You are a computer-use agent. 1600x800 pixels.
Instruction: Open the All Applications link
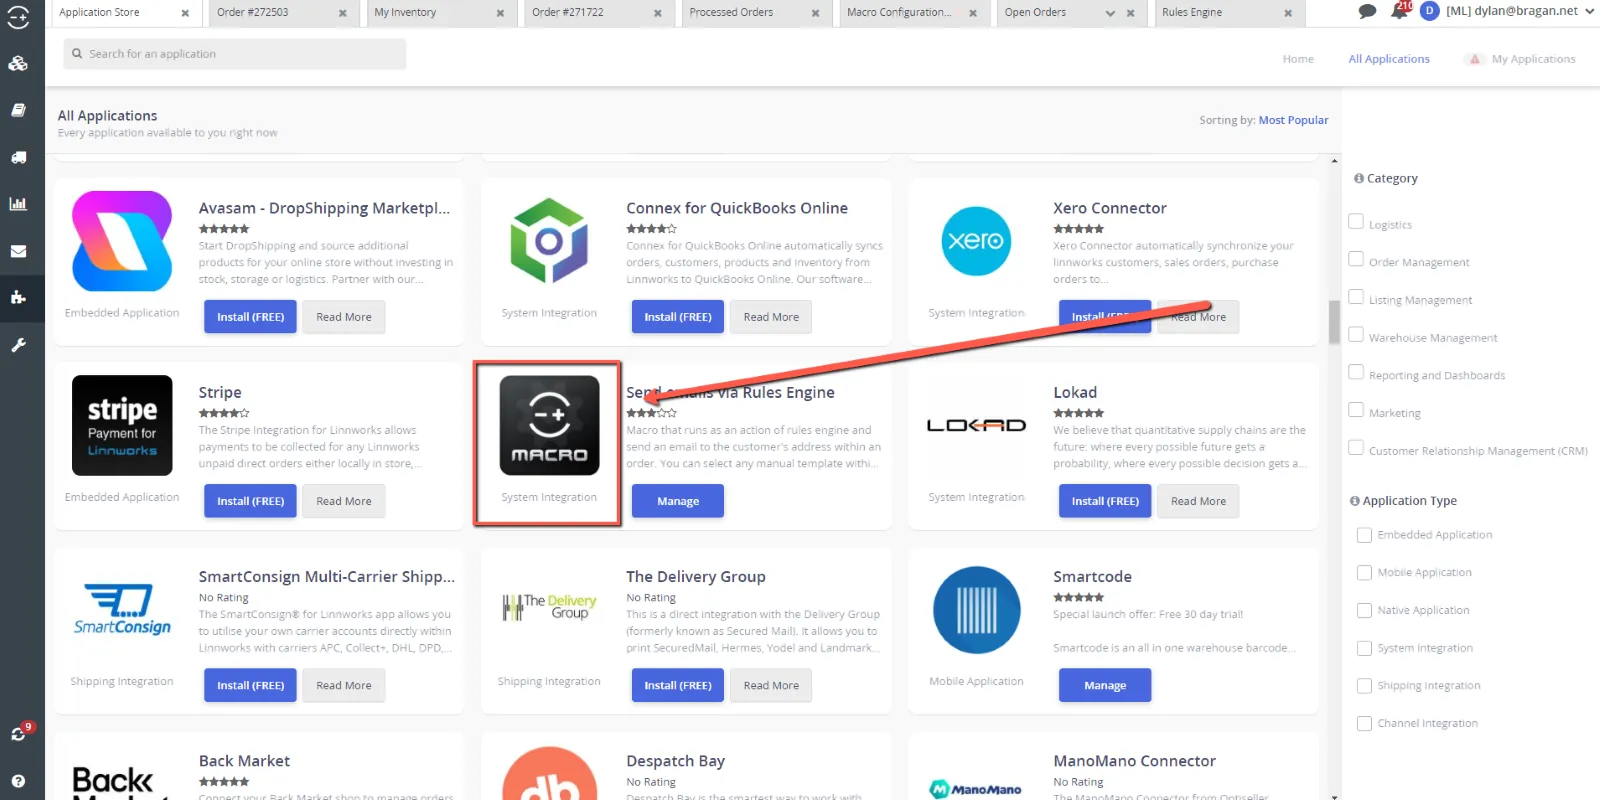point(1389,59)
